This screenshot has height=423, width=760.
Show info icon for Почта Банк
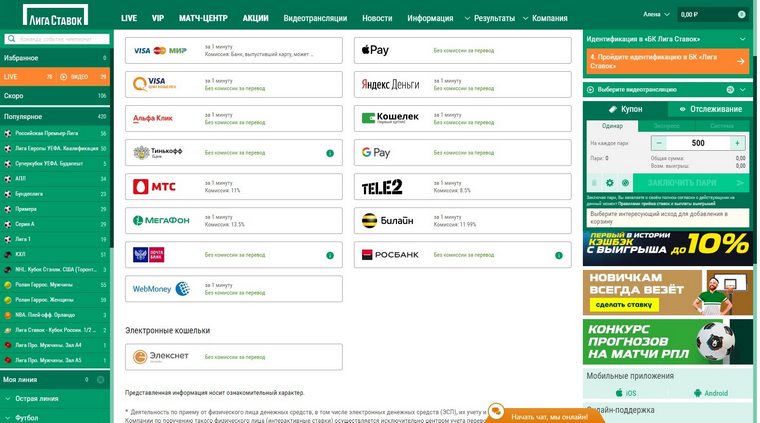point(330,255)
